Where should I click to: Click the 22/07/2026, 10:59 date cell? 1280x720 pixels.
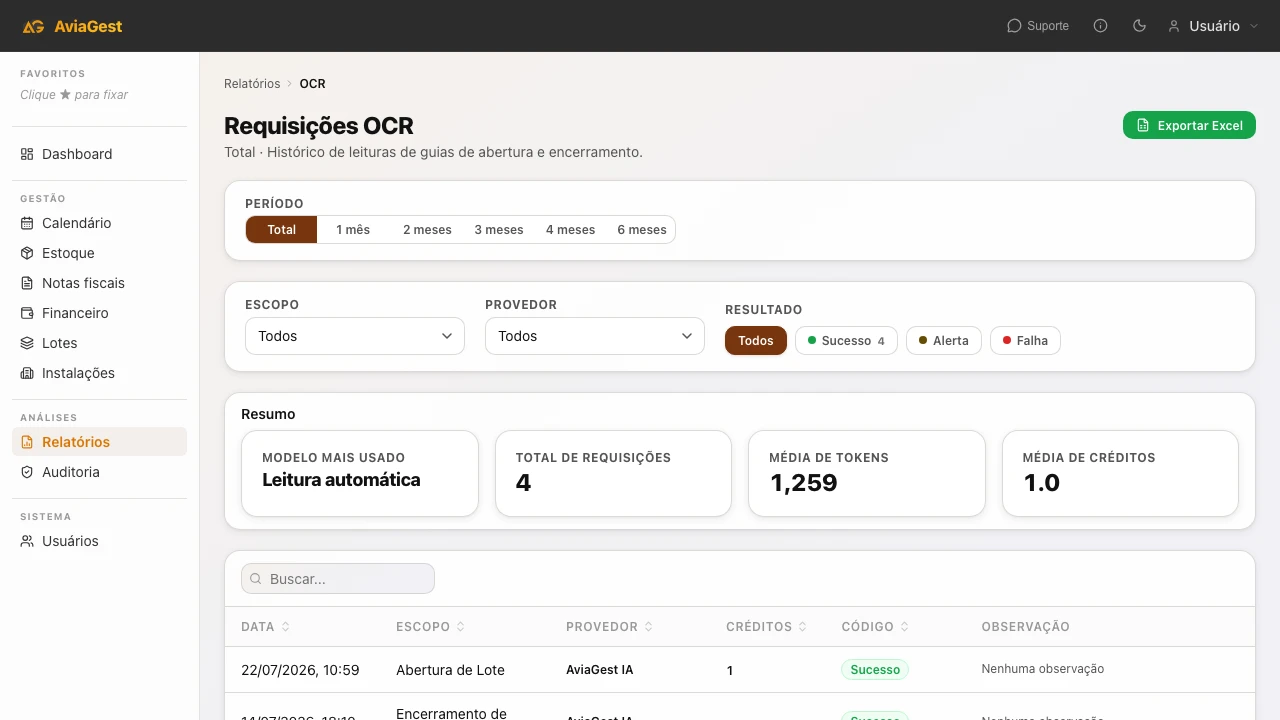point(300,670)
